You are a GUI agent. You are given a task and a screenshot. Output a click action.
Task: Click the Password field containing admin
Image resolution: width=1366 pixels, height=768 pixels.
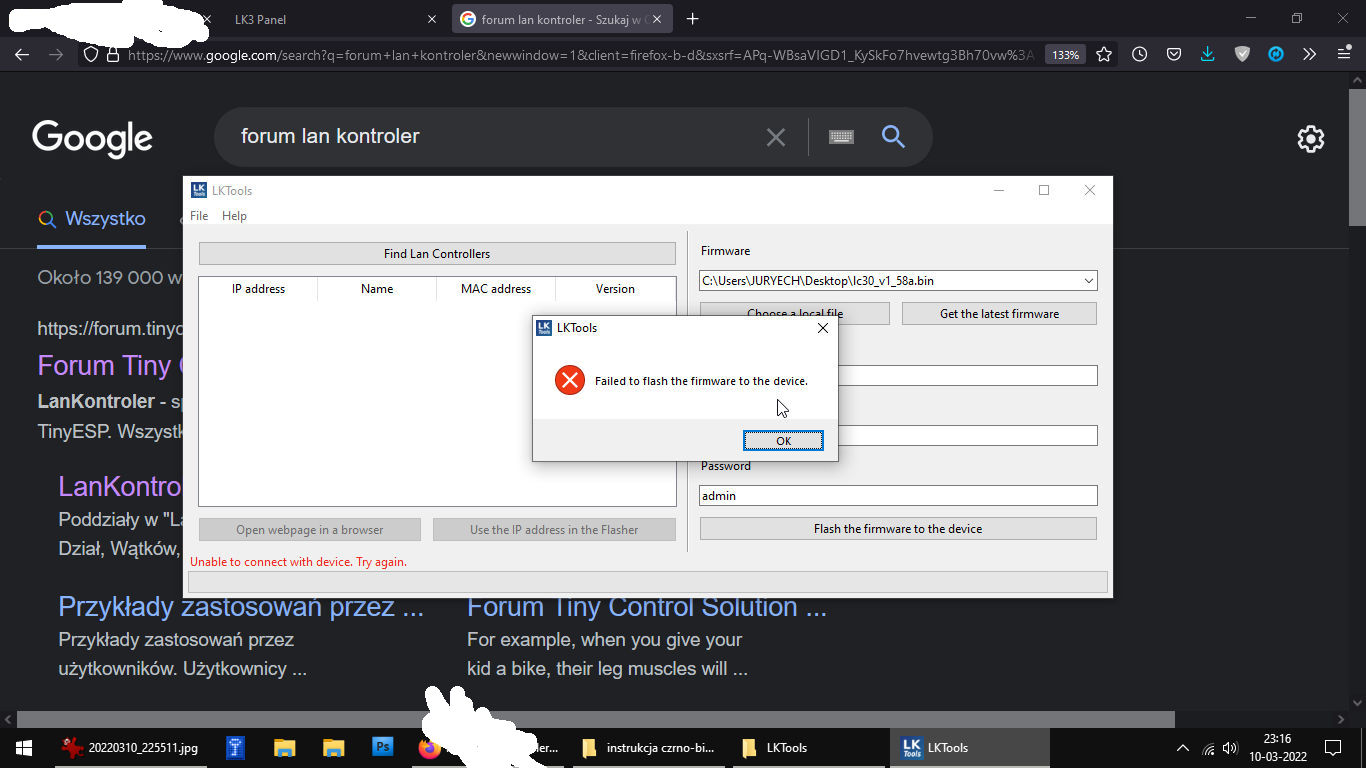pyautogui.click(x=897, y=496)
